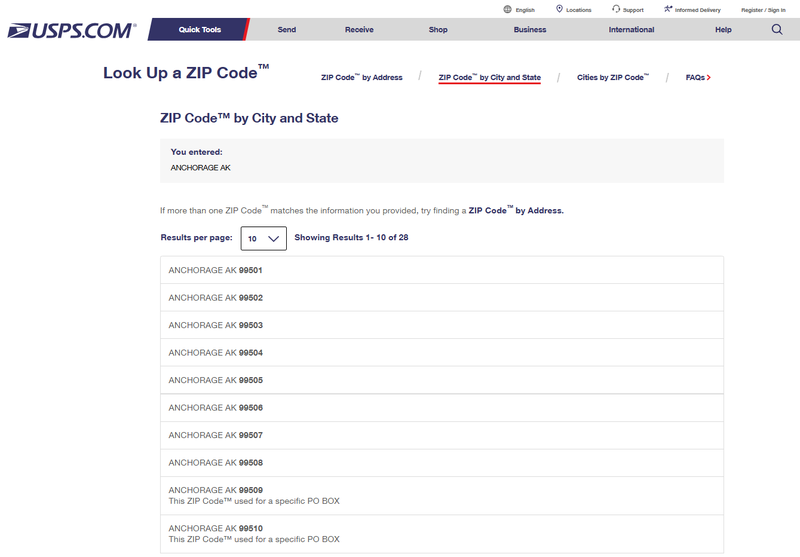The height and width of the screenshot is (557, 800).
Task: Follow the ZIP Code by Address inline link
Action: tap(516, 210)
